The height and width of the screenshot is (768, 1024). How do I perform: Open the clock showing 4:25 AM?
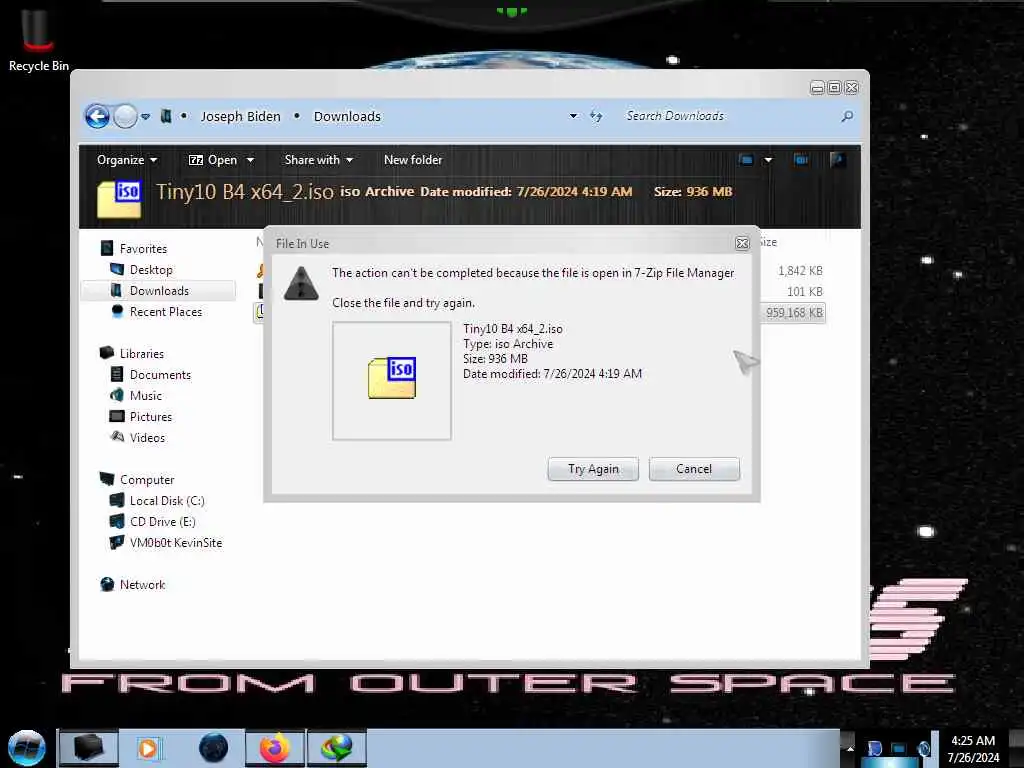coord(973,749)
